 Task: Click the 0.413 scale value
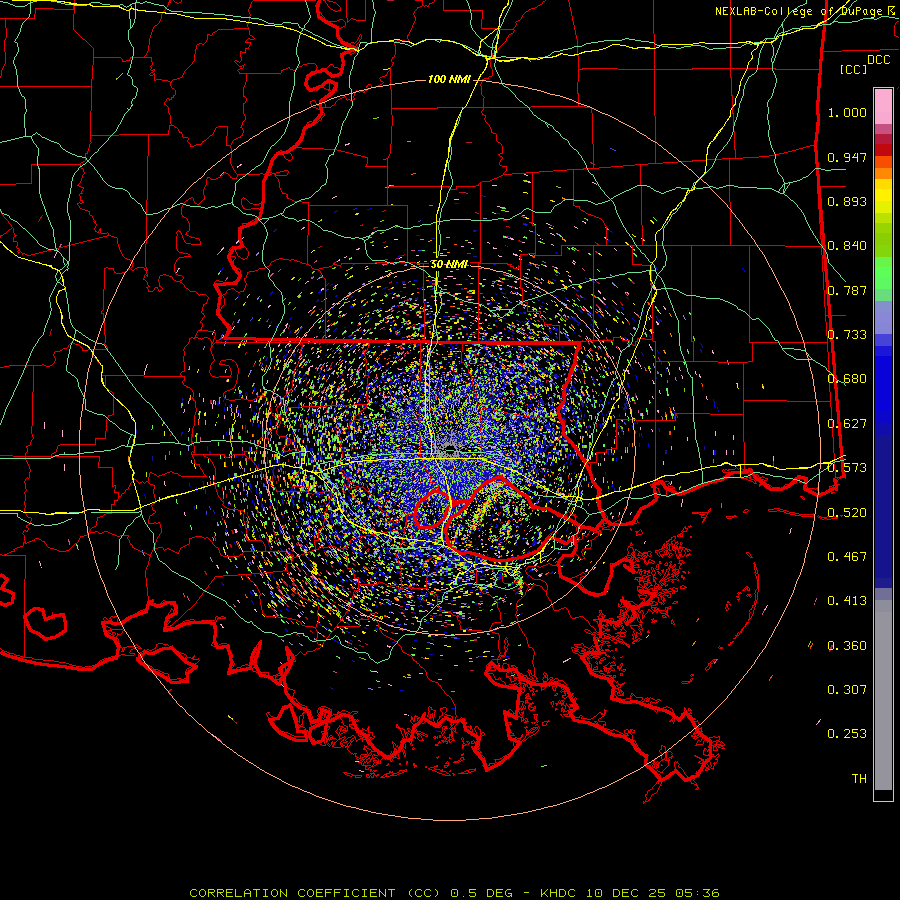[847, 601]
